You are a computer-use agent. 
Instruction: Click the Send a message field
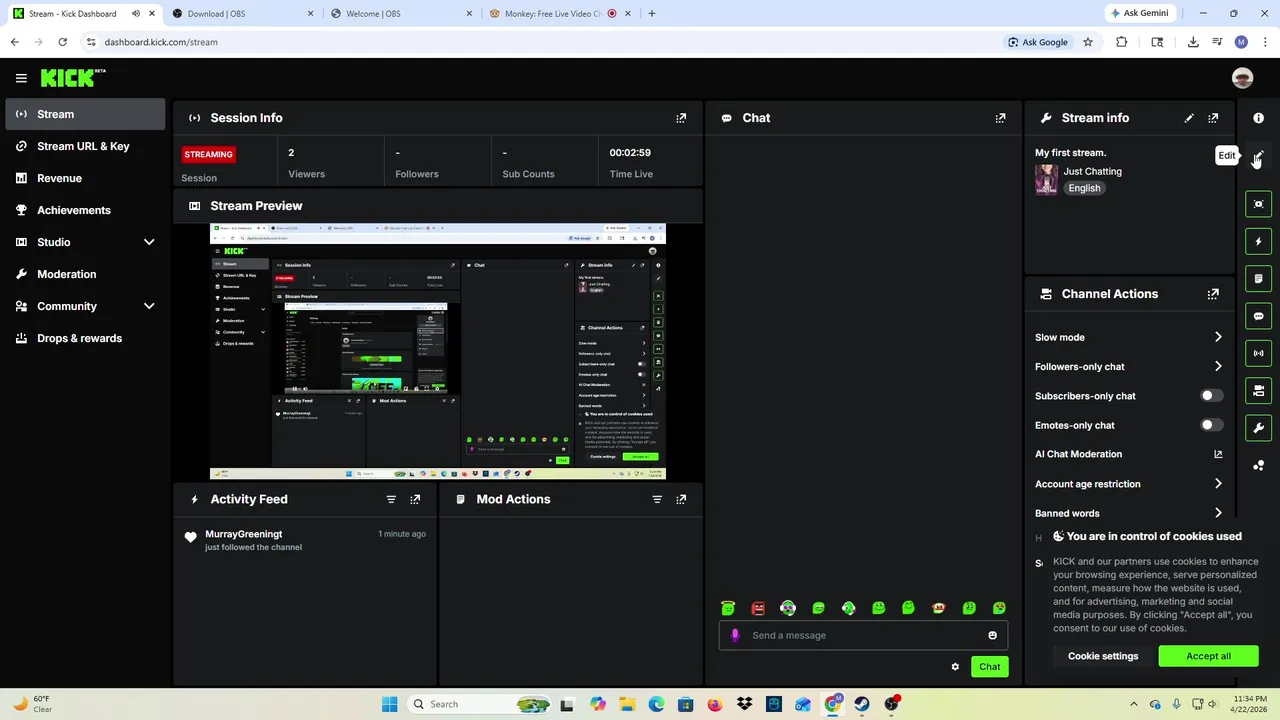tap(863, 635)
